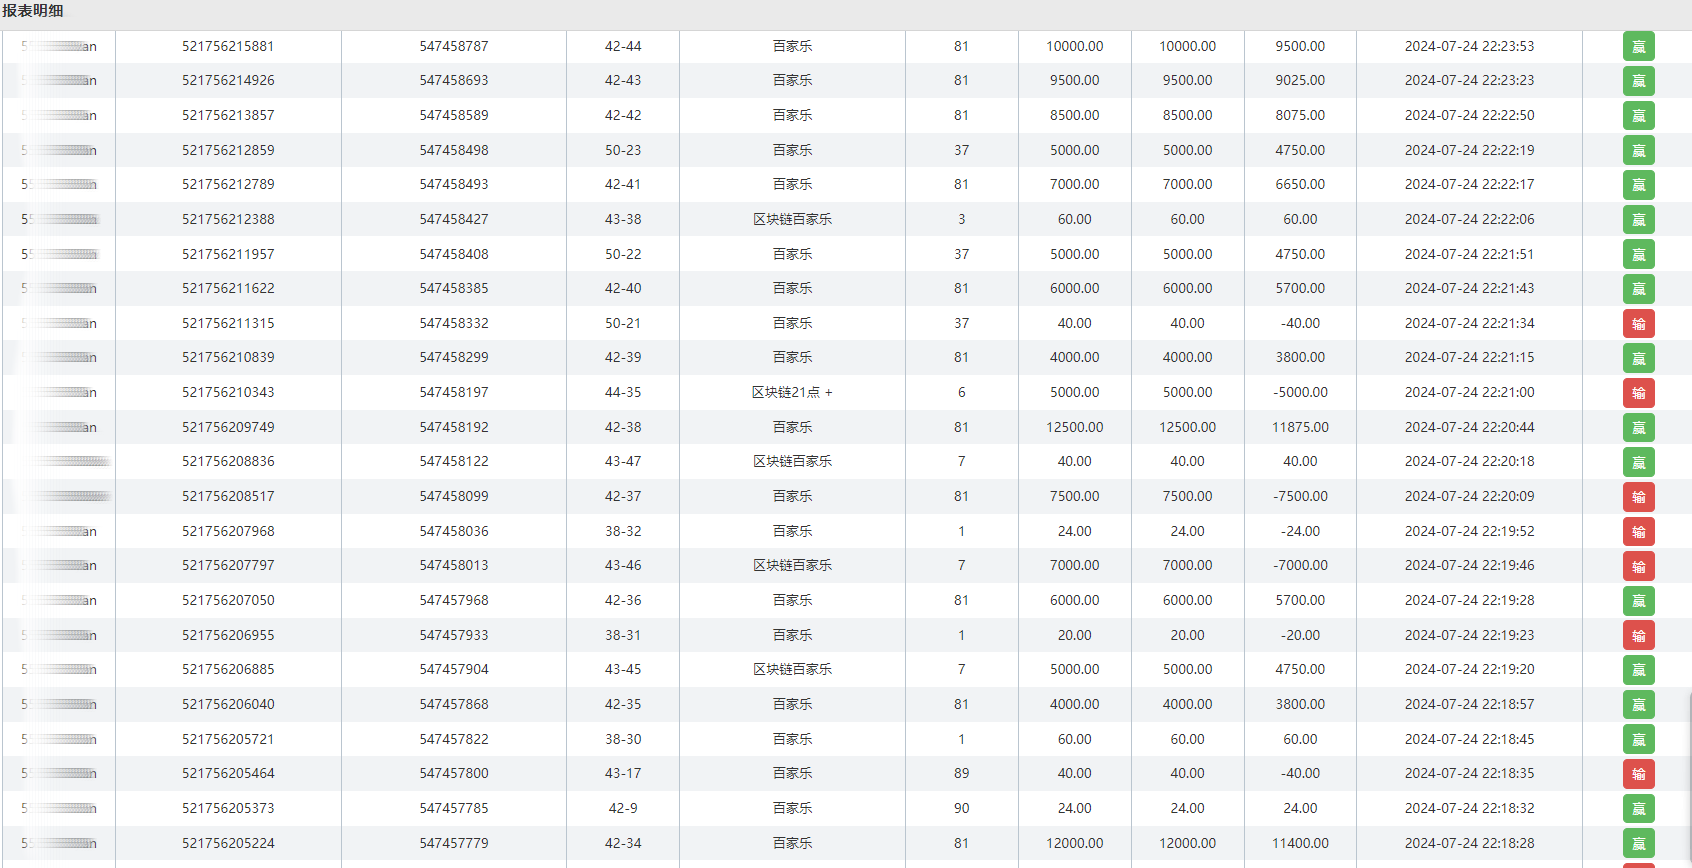This screenshot has width=1692, height=868.
Task: Click the 11400.00 profit value
Action: 1300,843
